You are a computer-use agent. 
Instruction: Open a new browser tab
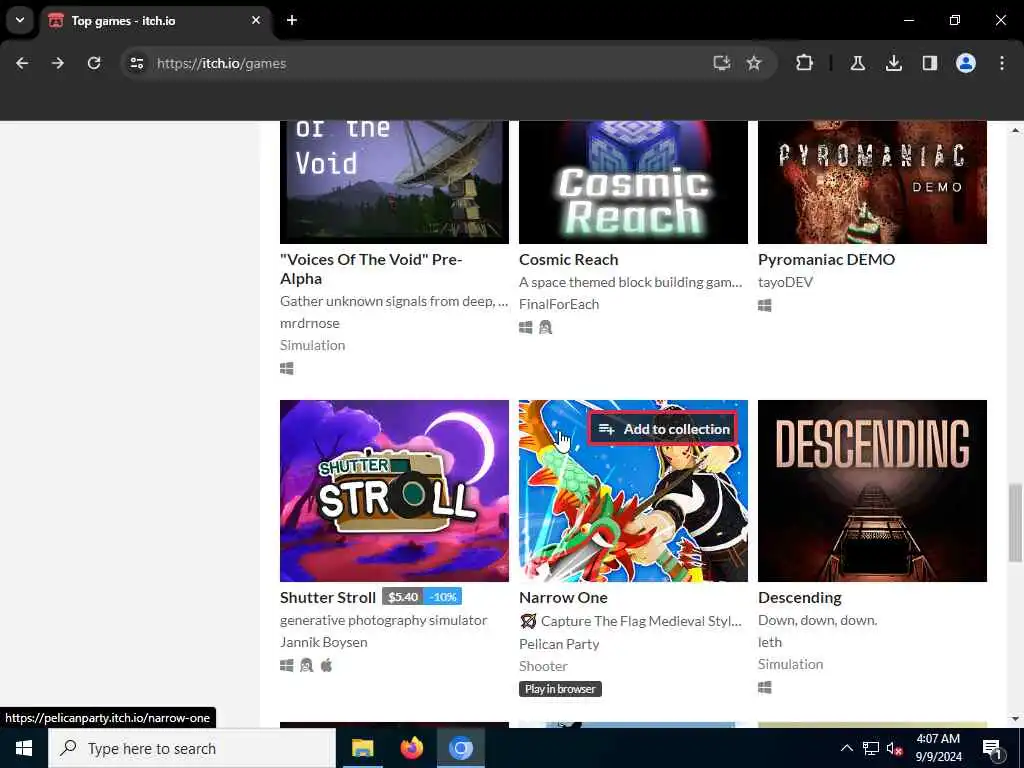292,20
